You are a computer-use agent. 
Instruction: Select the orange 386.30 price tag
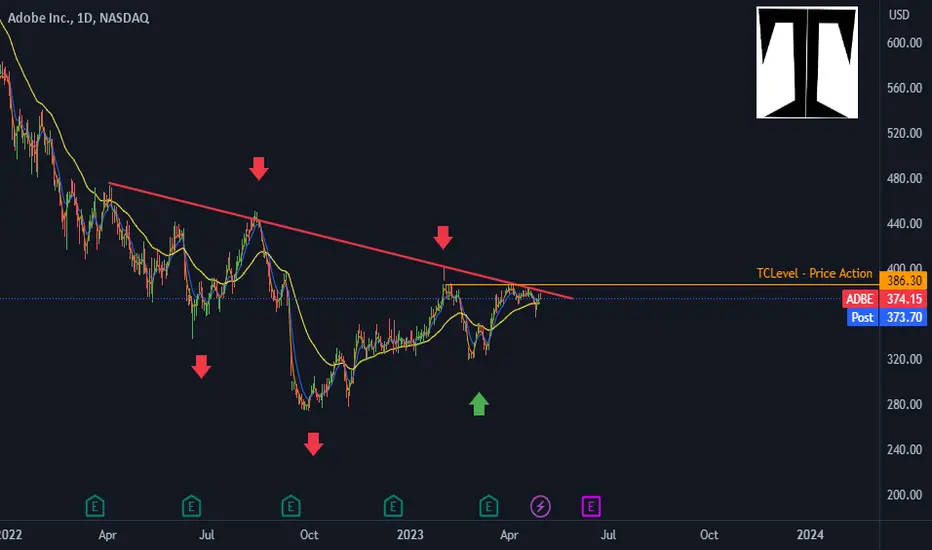(903, 280)
